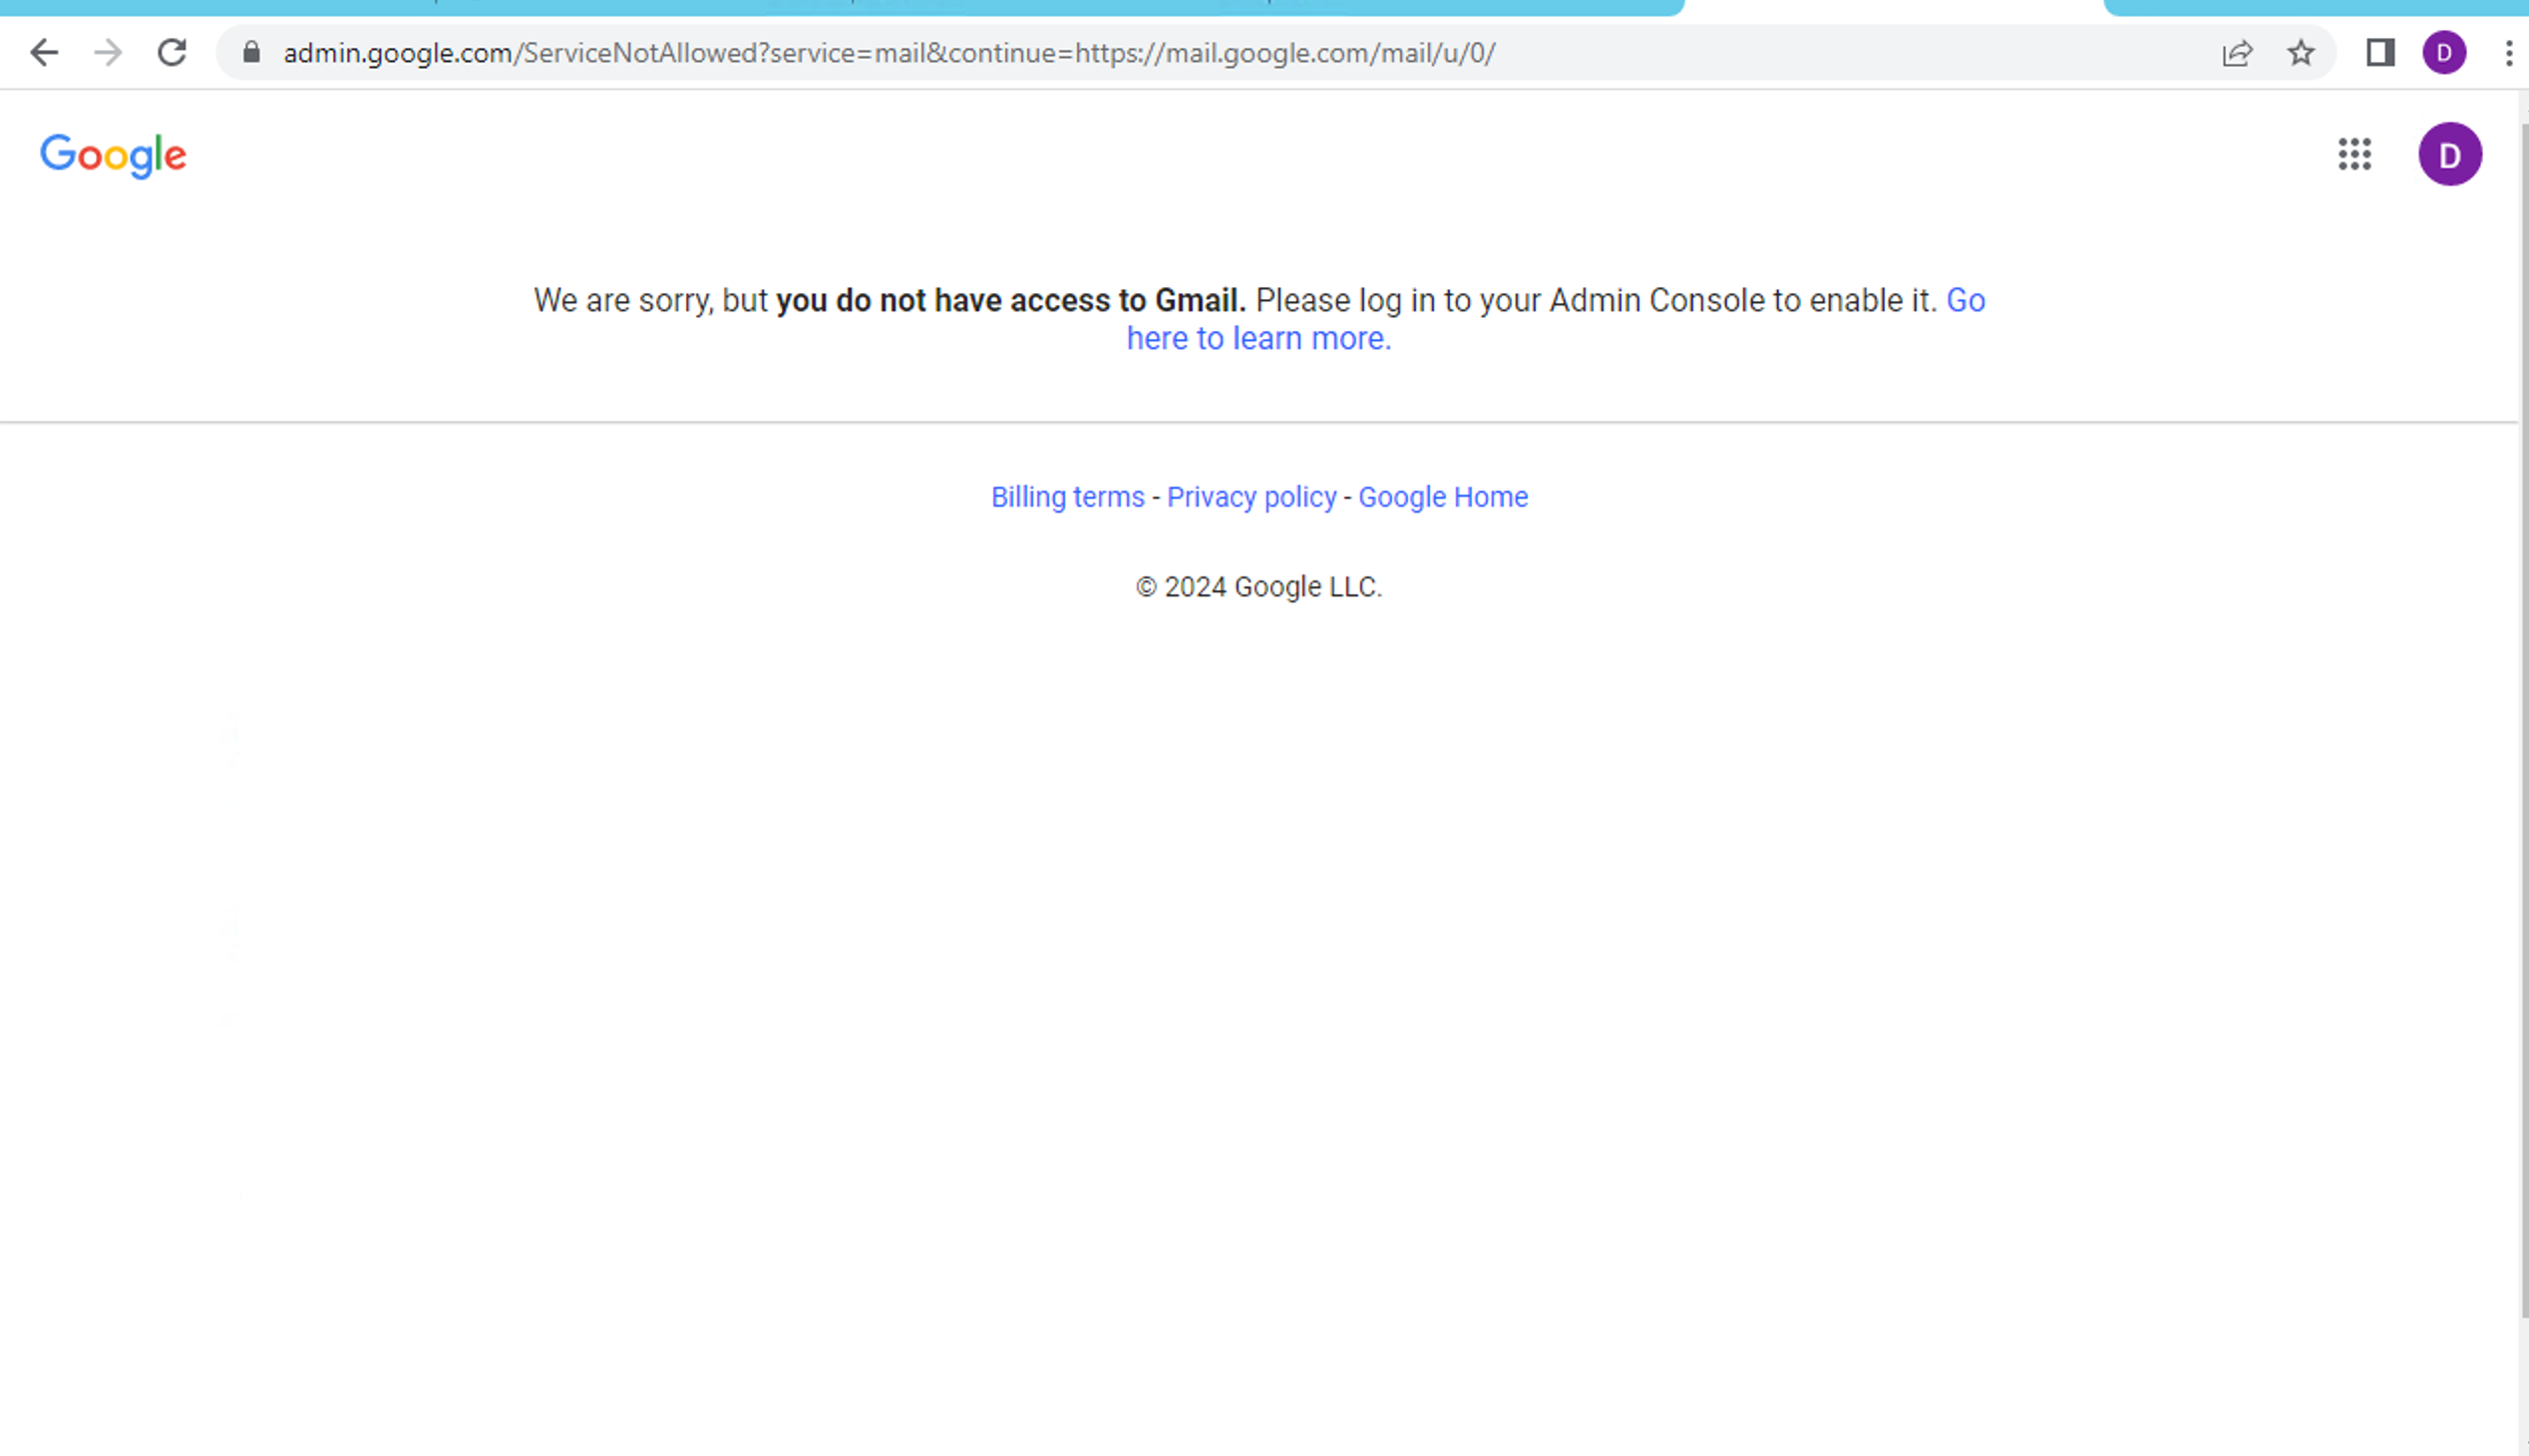Open Chrome profile avatar in toolbar

point(2444,52)
